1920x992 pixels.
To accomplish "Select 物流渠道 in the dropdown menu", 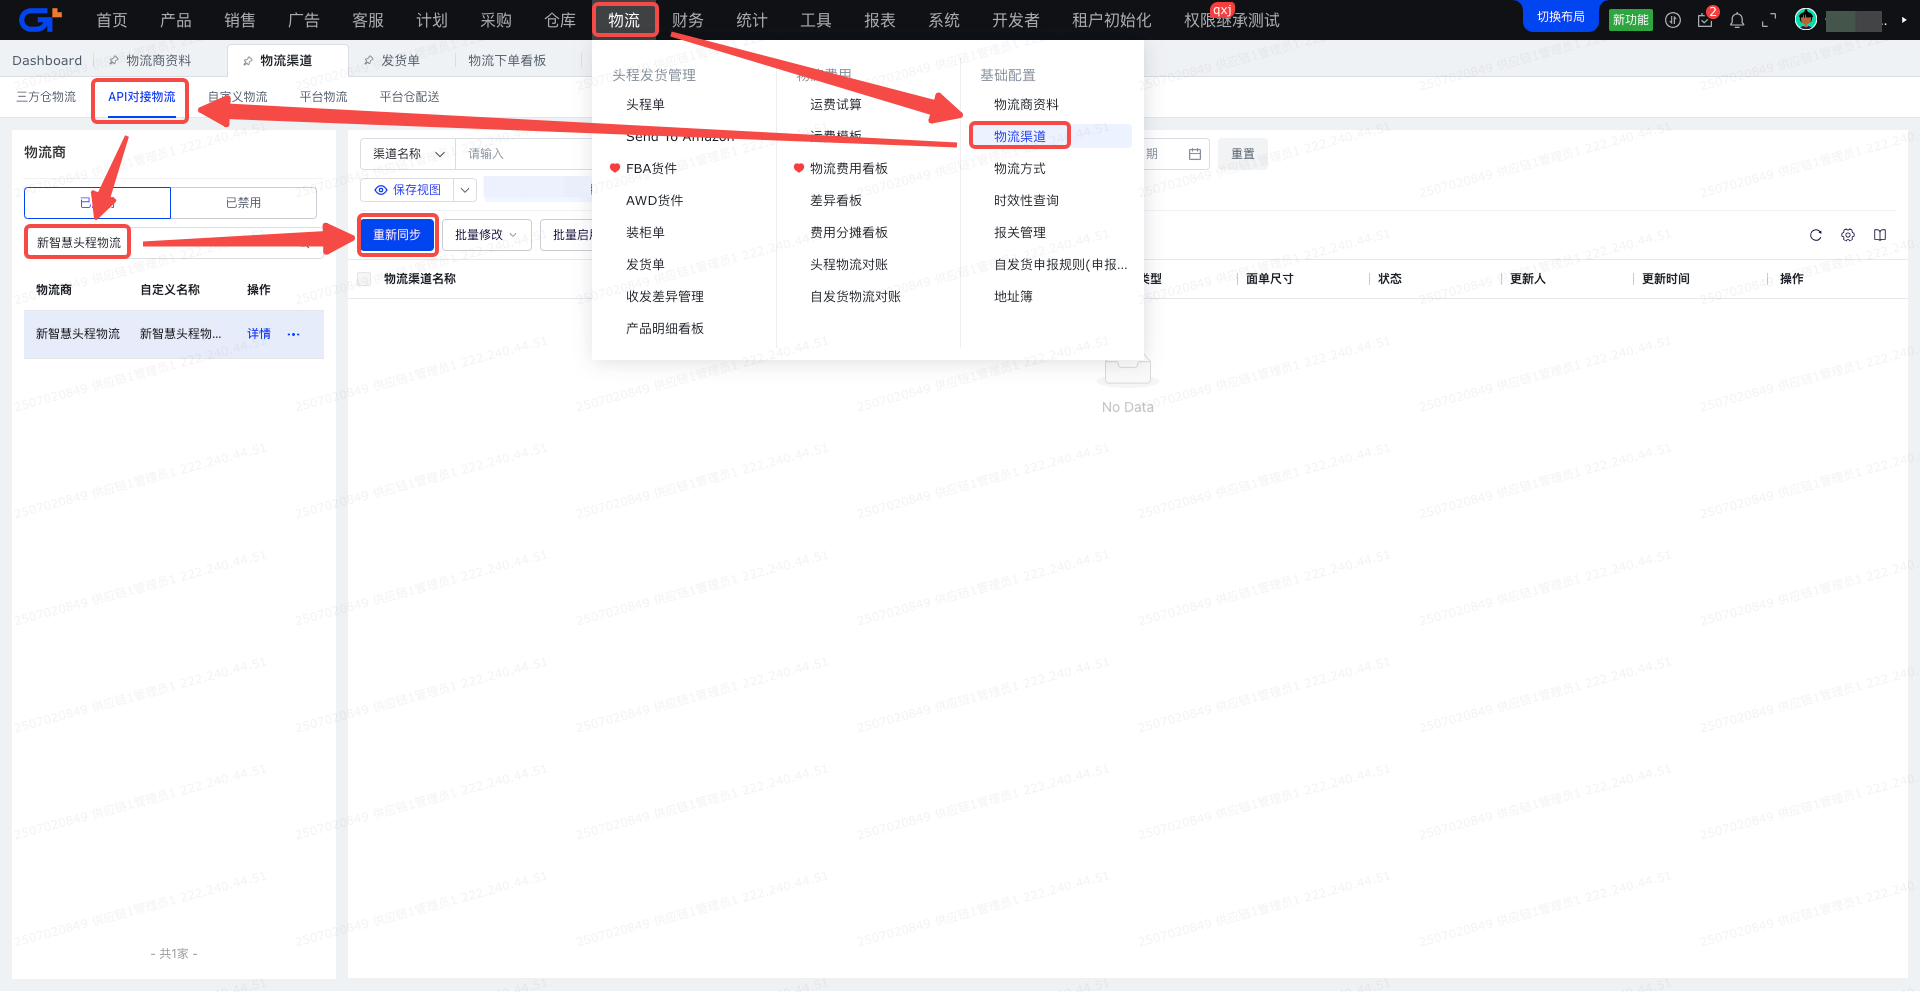I will pos(1020,136).
